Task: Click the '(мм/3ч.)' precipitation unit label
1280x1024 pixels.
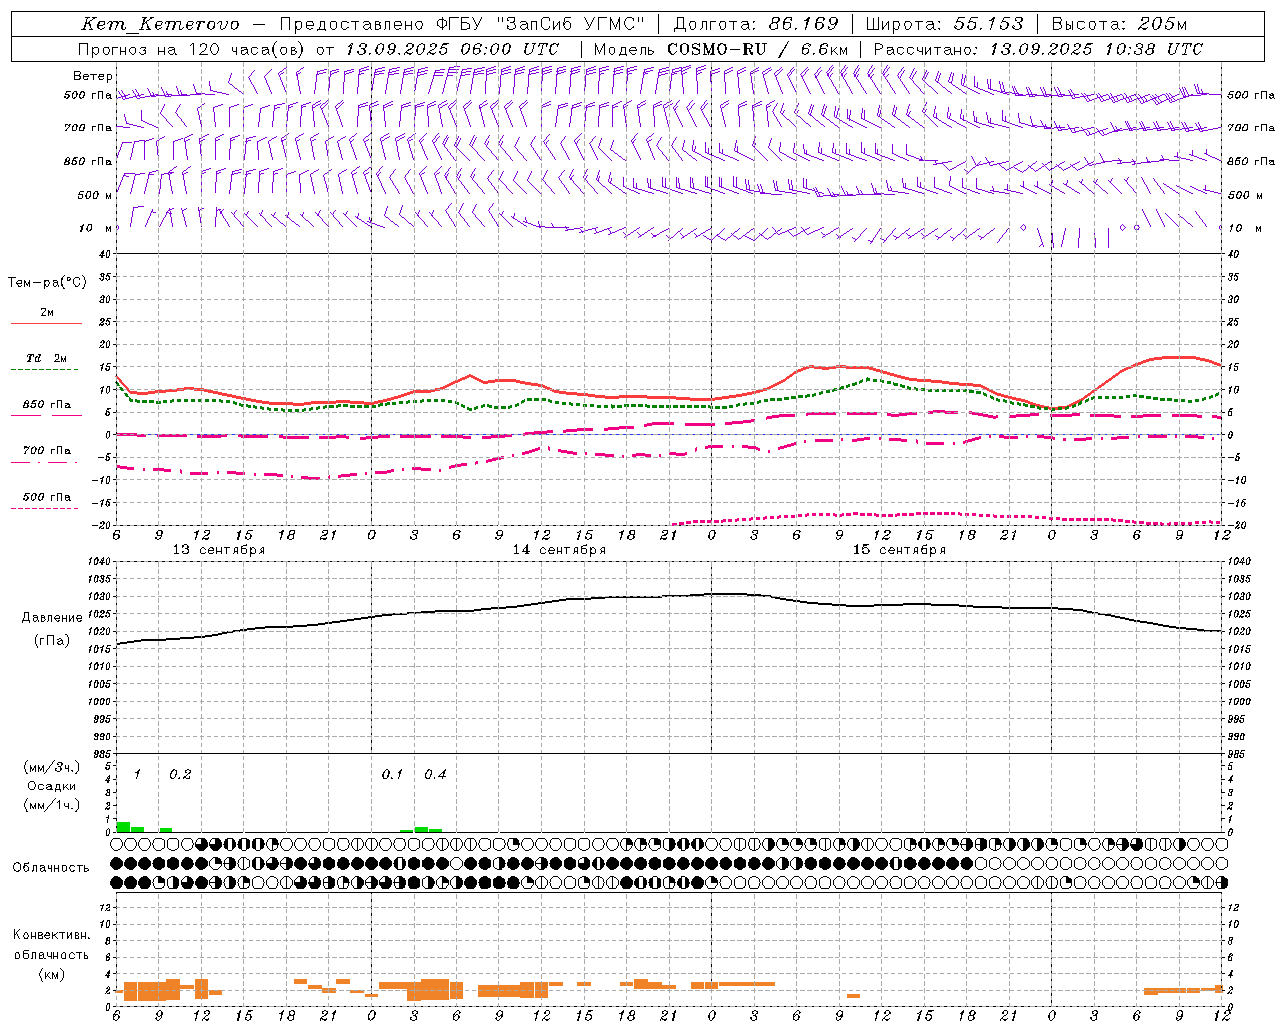Action: point(51,768)
